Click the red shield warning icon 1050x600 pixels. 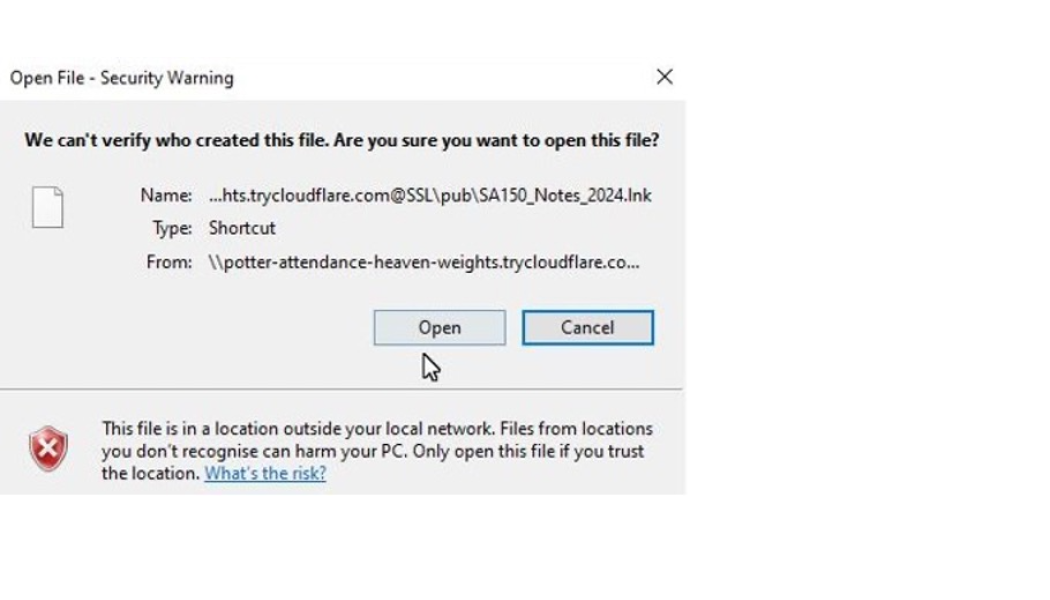[x=48, y=448]
